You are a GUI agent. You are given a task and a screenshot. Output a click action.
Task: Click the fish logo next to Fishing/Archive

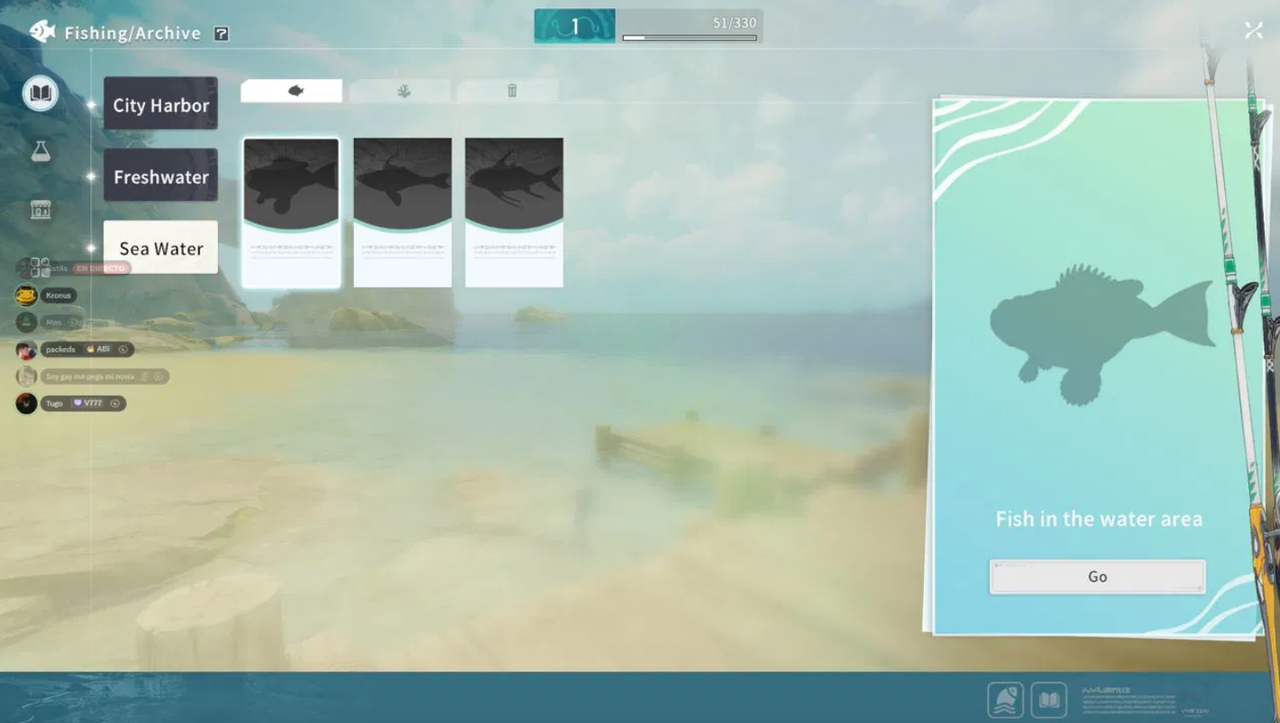(x=42, y=32)
